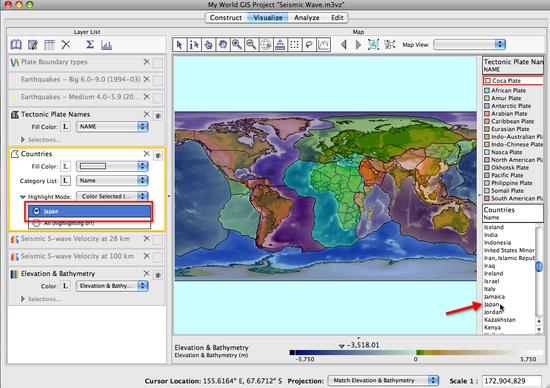The width and height of the screenshot is (550, 388).
Task: Click Japan in the Countries list
Action: click(492, 304)
